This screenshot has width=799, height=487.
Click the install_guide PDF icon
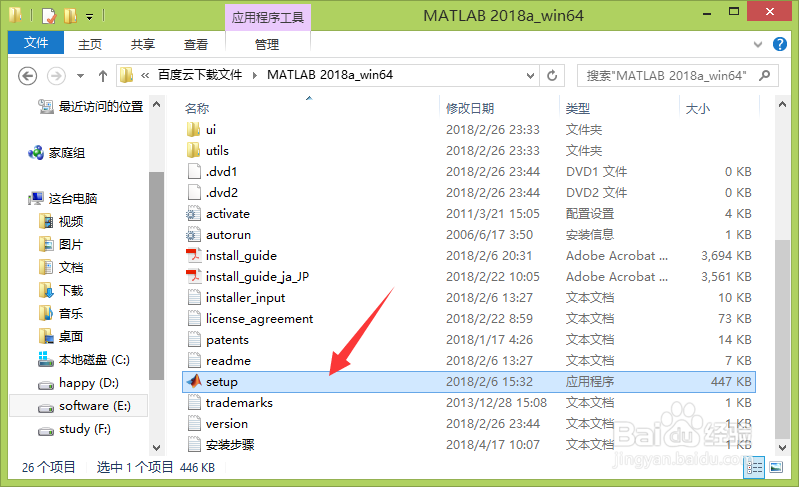(194, 255)
